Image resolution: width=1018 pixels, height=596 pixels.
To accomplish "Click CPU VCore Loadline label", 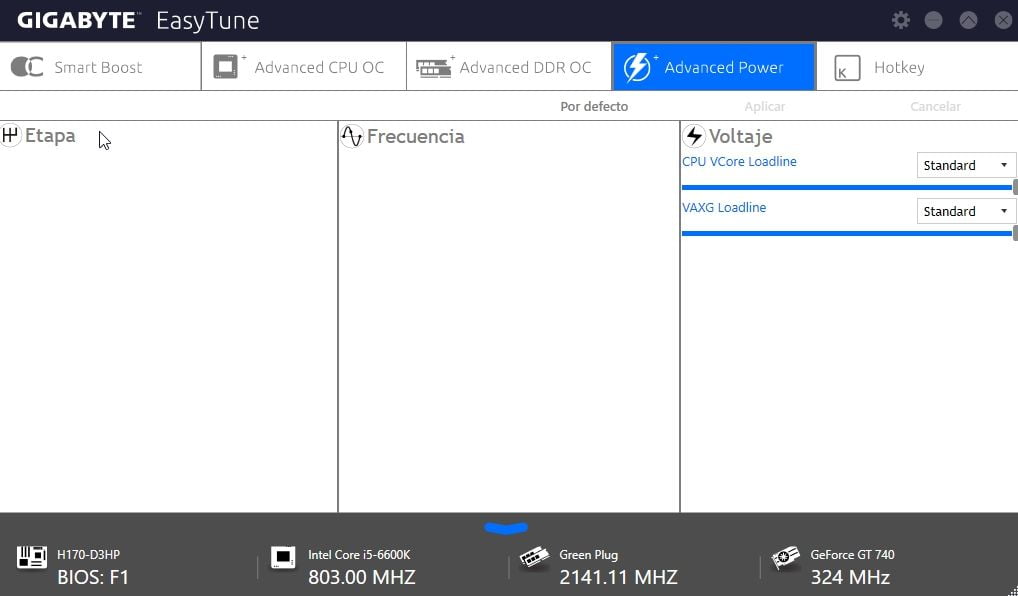I will pyautogui.click(x=739, y=162).
